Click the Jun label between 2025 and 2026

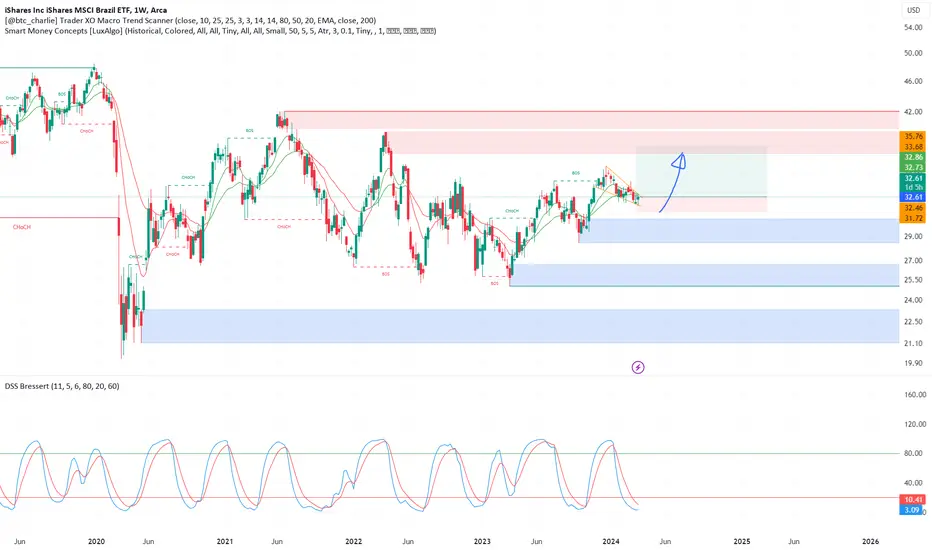[x=794, y=541]
